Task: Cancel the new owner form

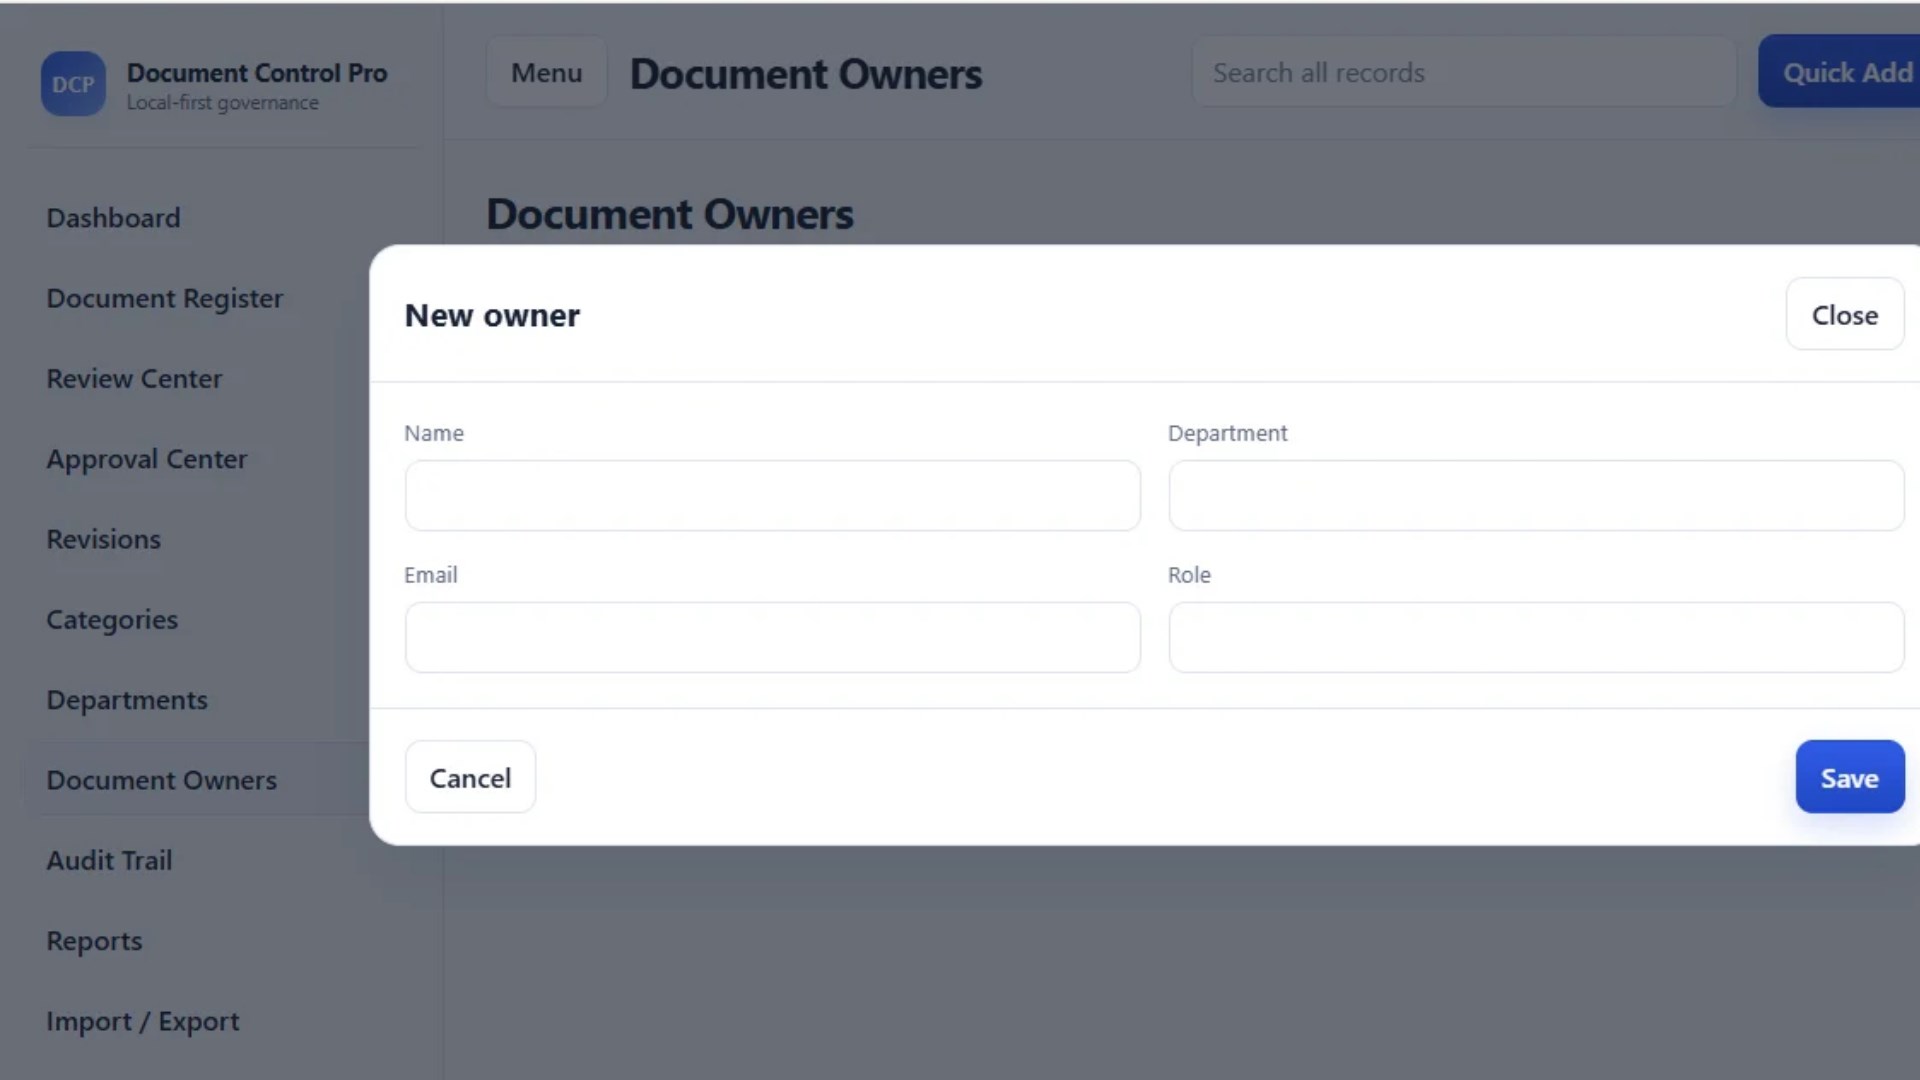Action: pos(470,777)
